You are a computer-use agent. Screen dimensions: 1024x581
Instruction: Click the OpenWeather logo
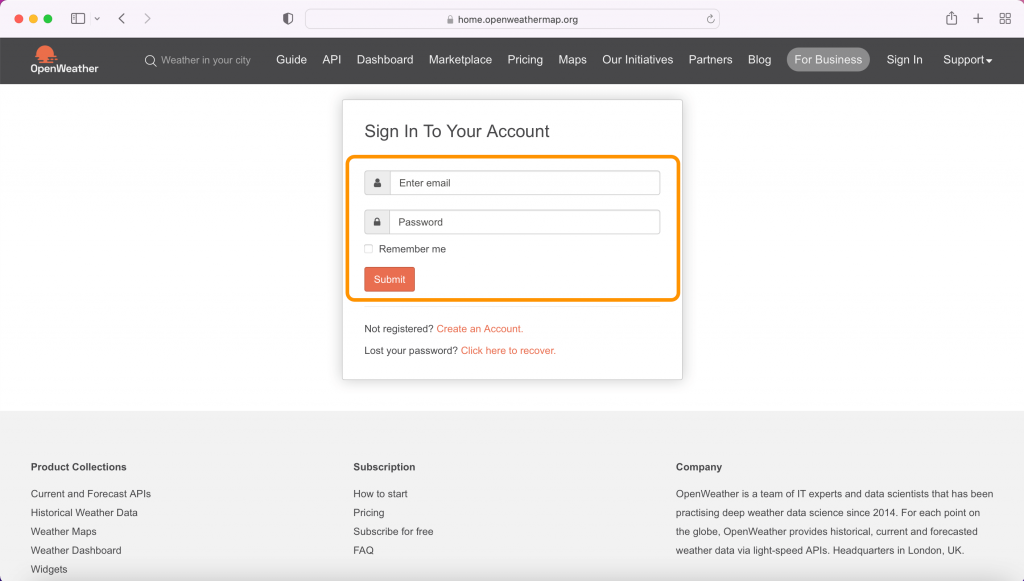[x=64, y=60]
